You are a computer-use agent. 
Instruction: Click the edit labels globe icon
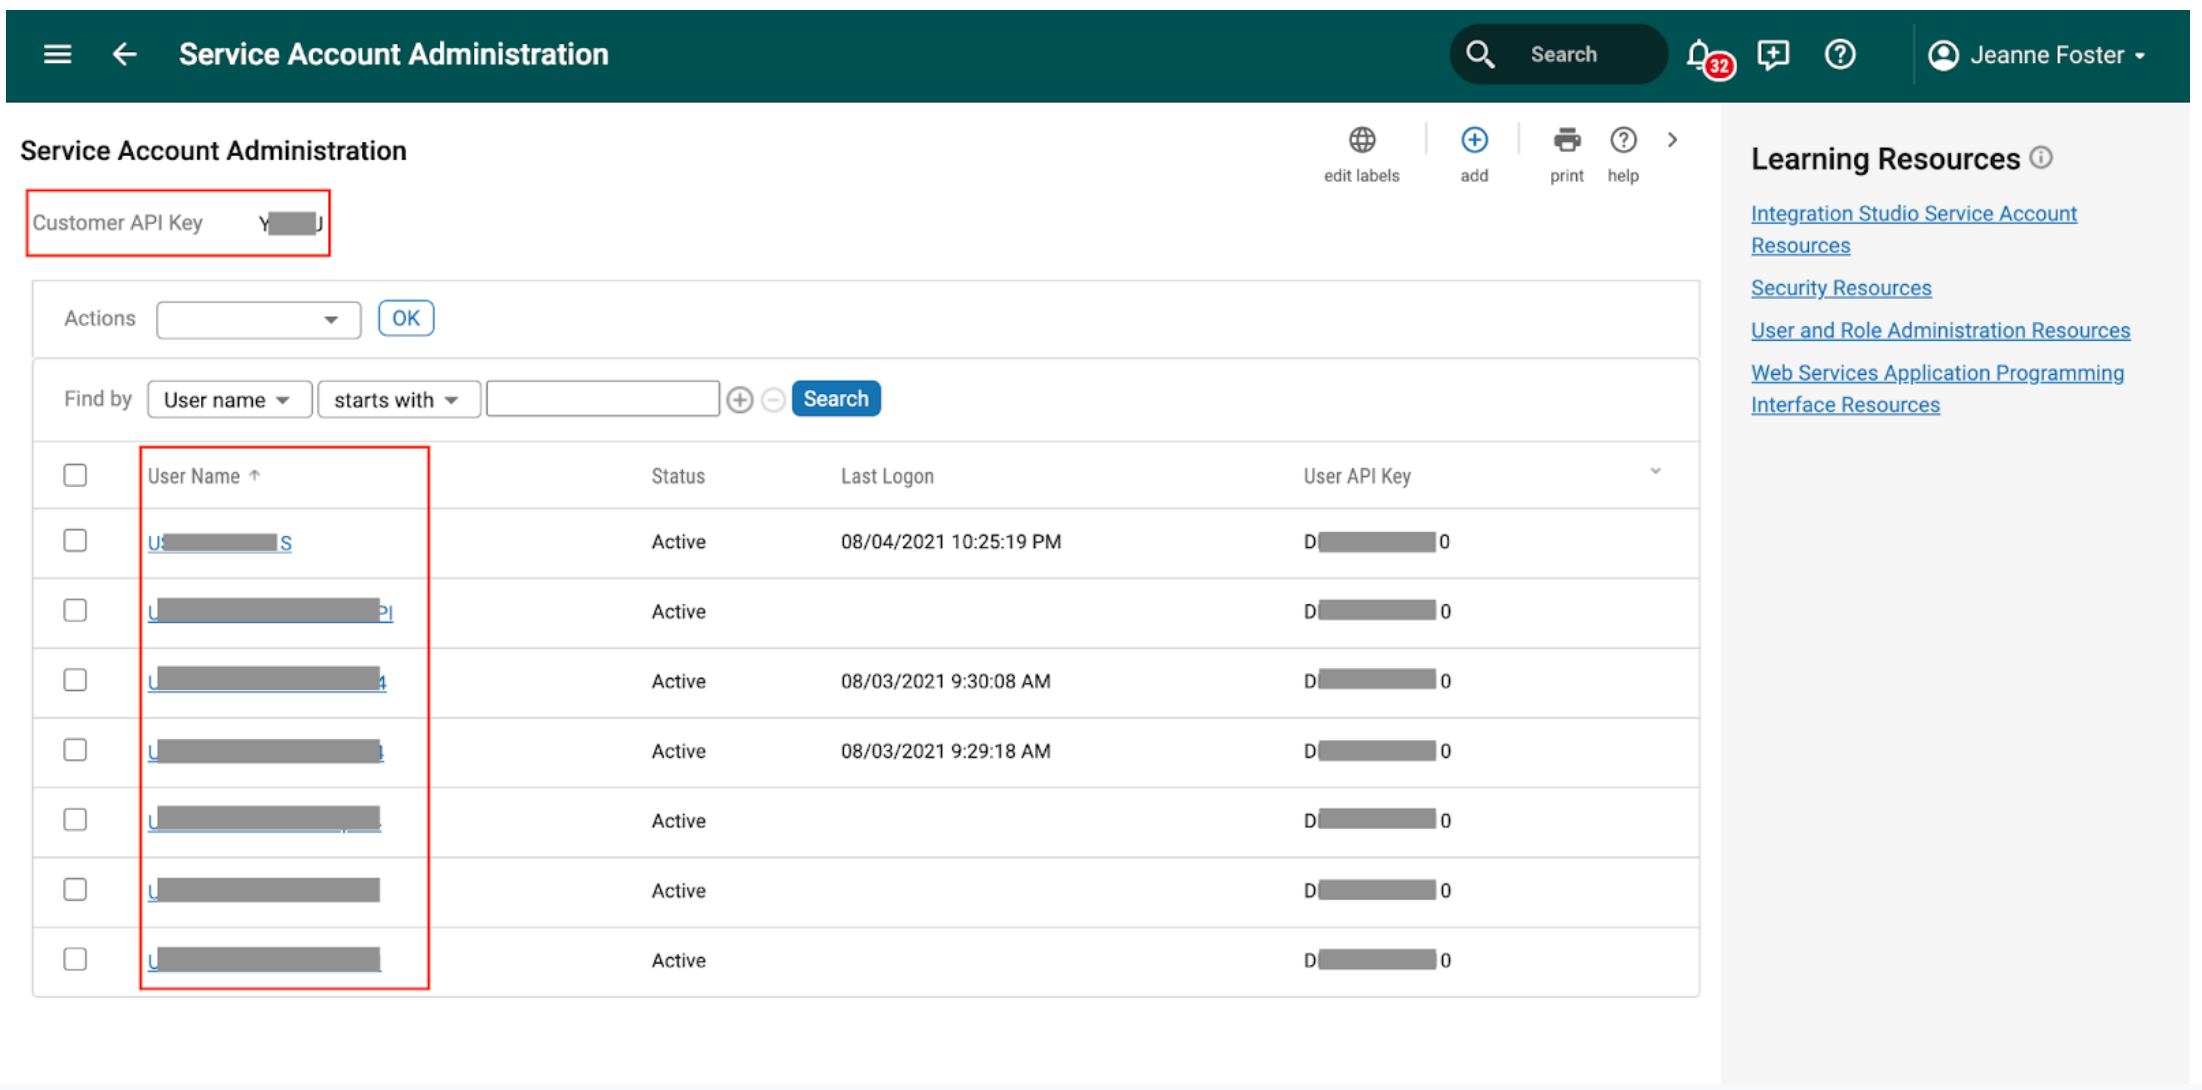(1361, 141)
